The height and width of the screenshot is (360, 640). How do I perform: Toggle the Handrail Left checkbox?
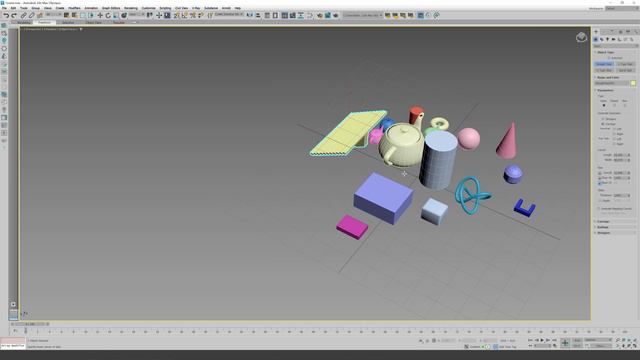614,129
